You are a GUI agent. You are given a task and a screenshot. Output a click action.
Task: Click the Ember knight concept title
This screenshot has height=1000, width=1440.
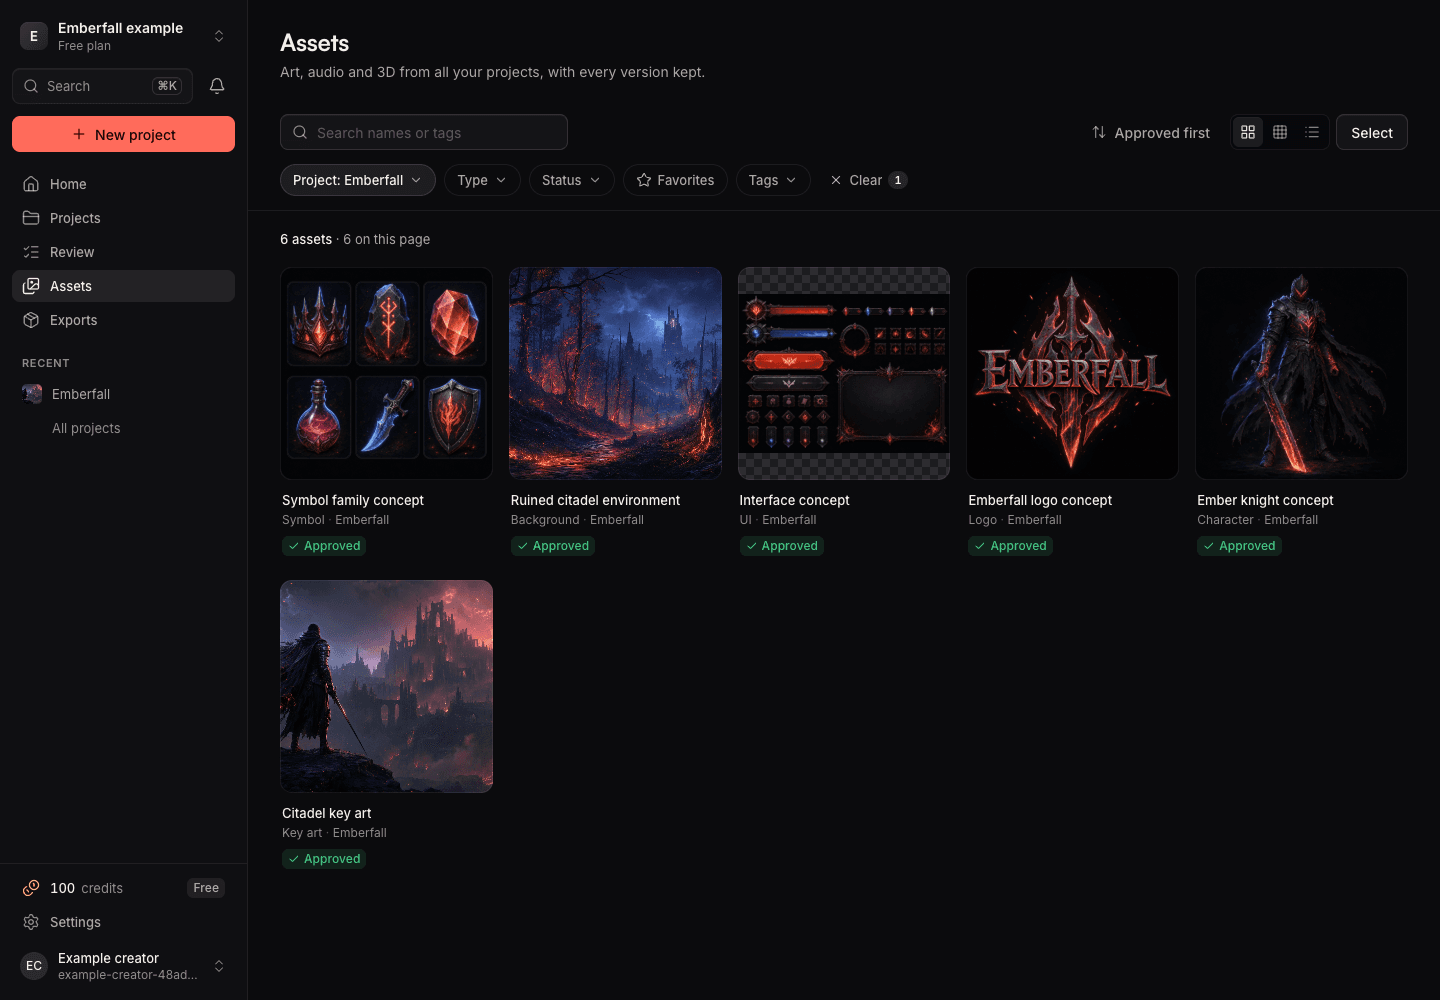[1265, 500]
